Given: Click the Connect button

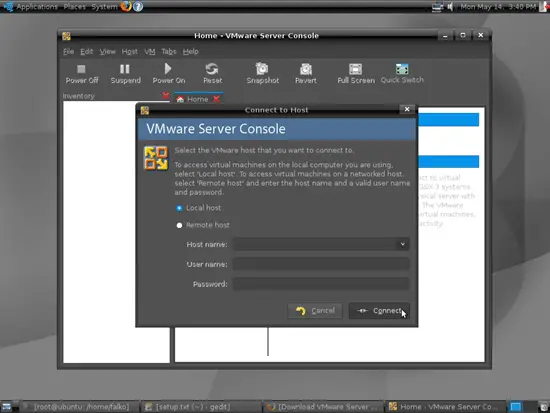Looking at the screenshot, I should (x=379, y=311).
